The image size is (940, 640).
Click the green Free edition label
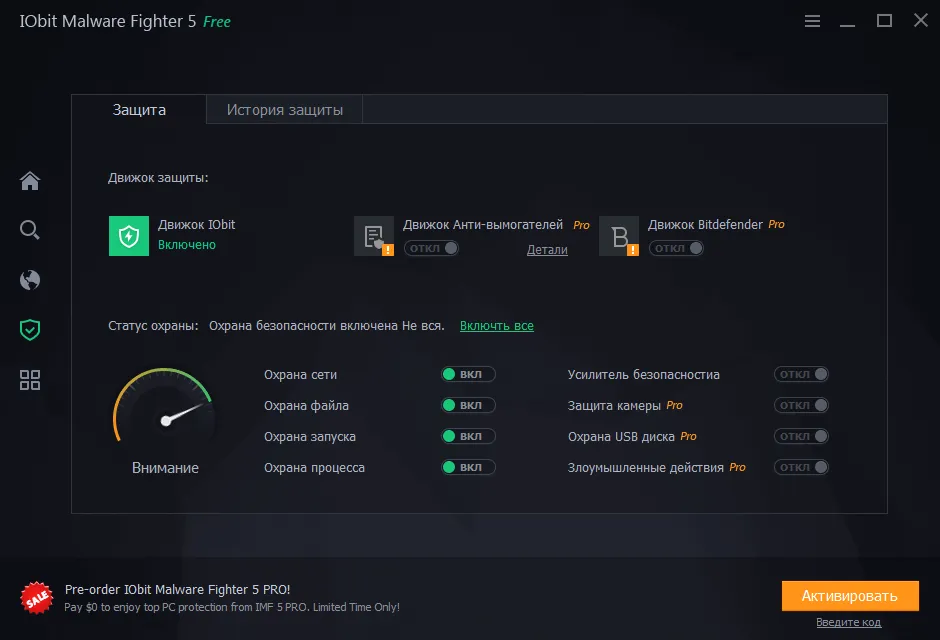pyautogui.click(x=217, y=22)
